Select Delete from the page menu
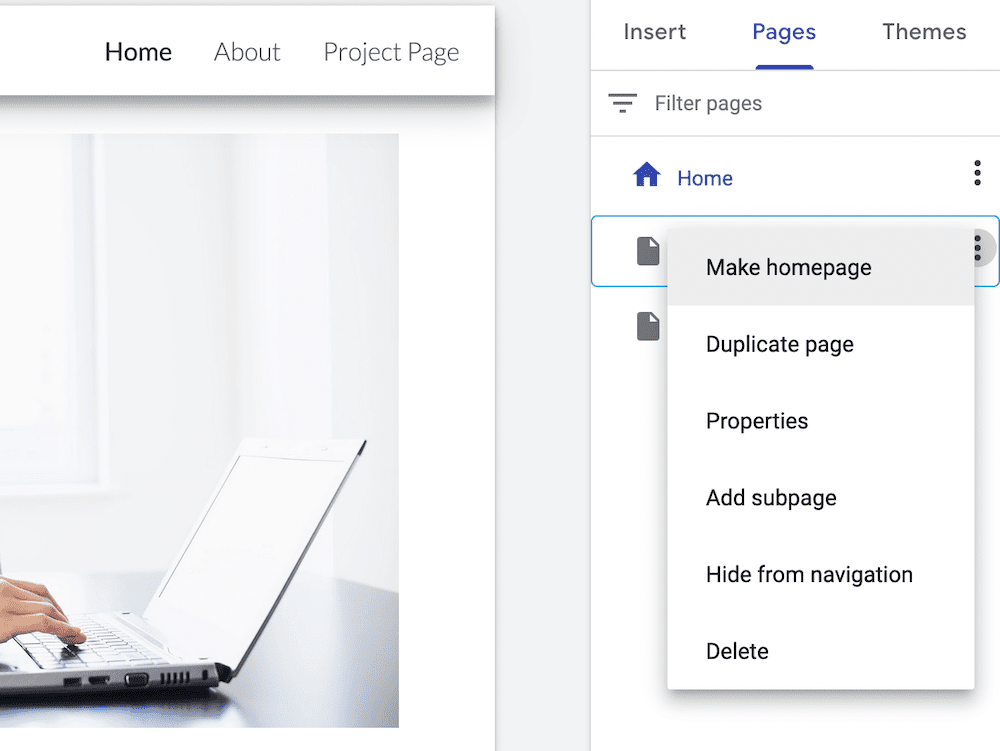This screenshot has width=1000, height=751. [738, 651]
